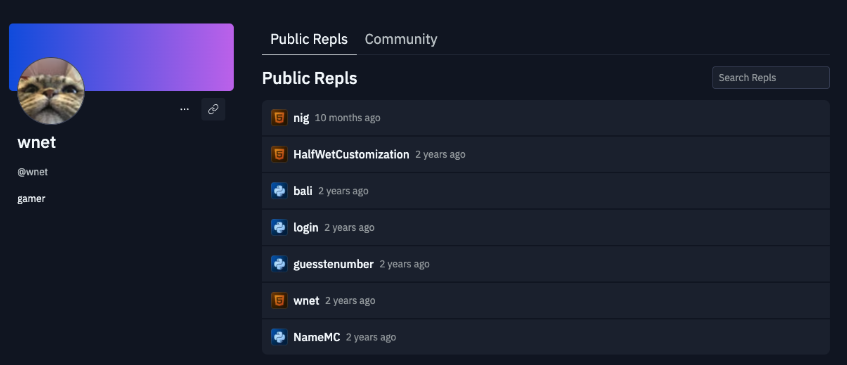Screen dimensions: 847x365
Task: Click the Python icon beside guesstenumber
Action: pos(279,264)
